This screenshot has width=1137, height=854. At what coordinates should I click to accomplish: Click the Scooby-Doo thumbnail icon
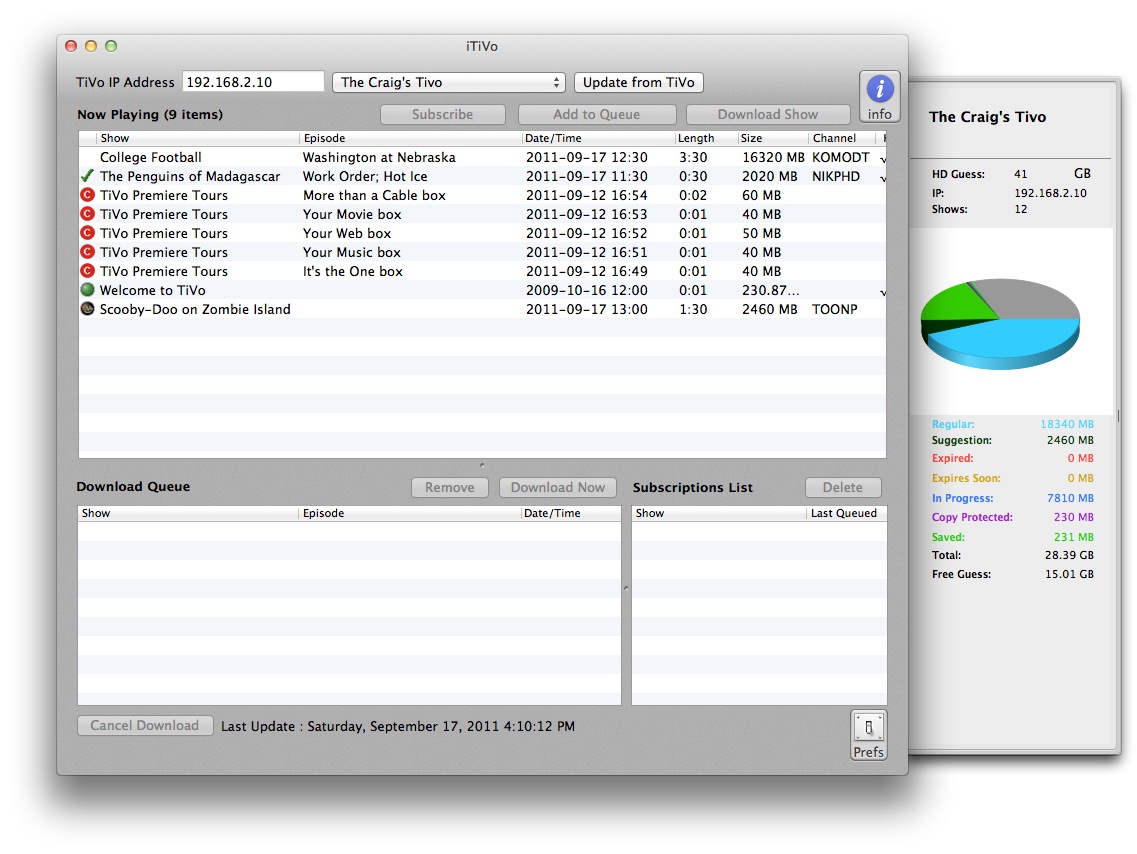(x=86, y=309)
